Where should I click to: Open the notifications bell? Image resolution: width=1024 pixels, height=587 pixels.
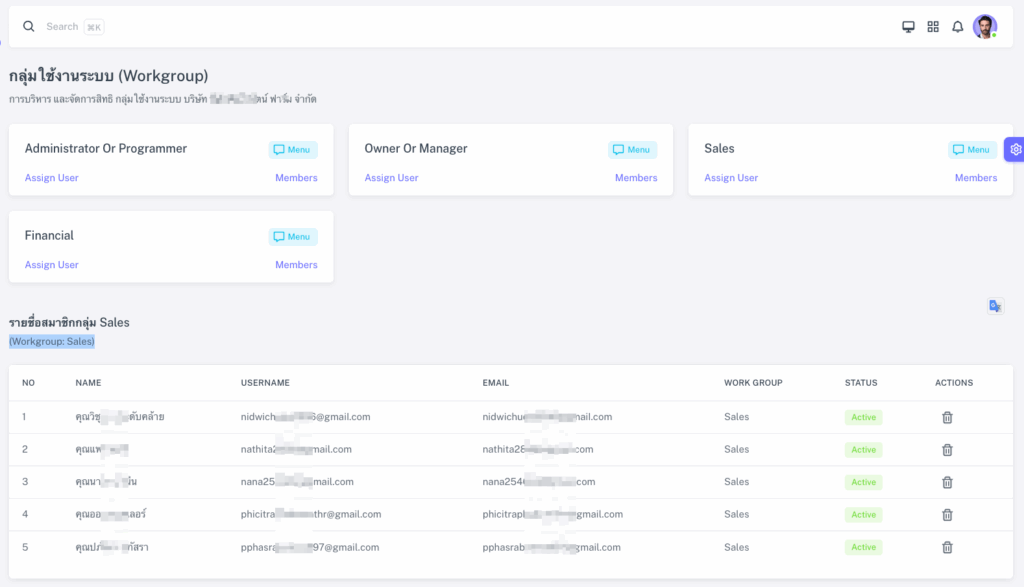pos(957,27)
